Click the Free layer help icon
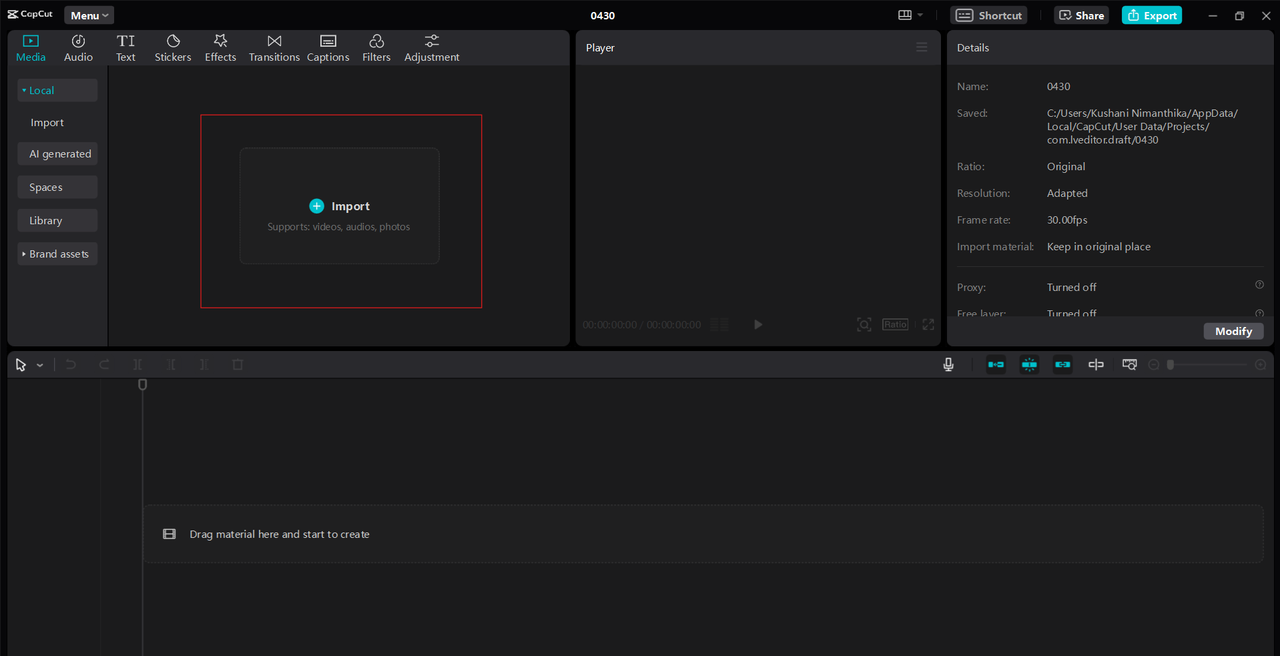Image resolution: width=1280 pixels, height=656 pixels. click(1259, 313)
